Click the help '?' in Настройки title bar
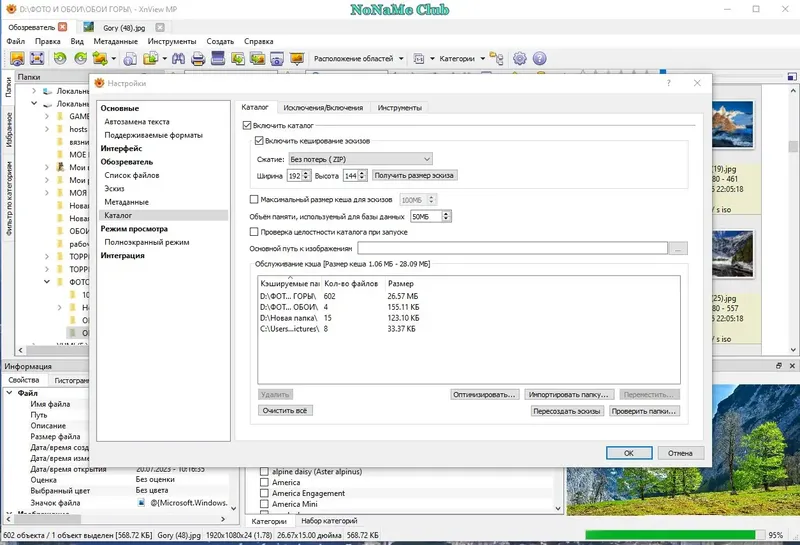Viewport: 800px width, 545px height. tap(668, 83)
